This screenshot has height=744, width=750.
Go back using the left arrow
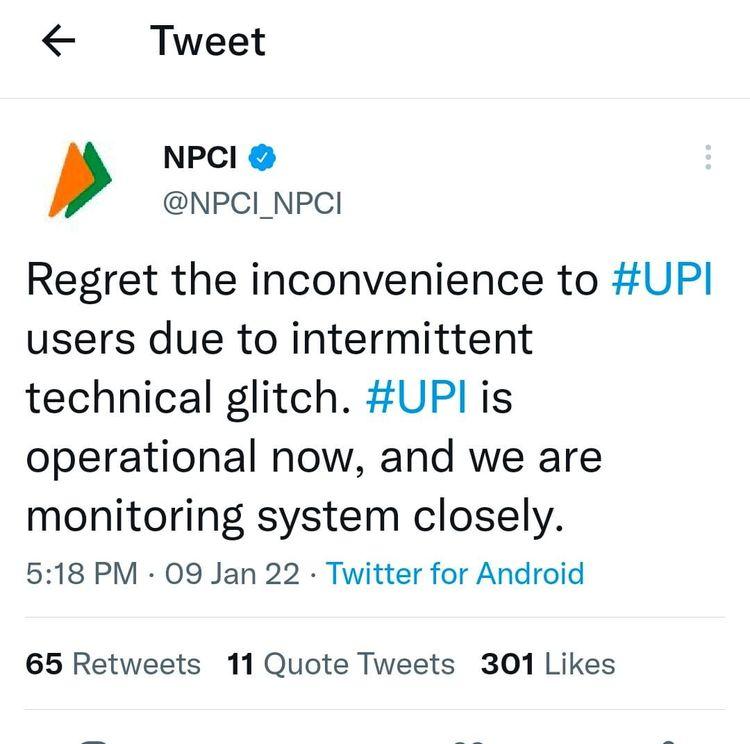click(x=61, y=42)
